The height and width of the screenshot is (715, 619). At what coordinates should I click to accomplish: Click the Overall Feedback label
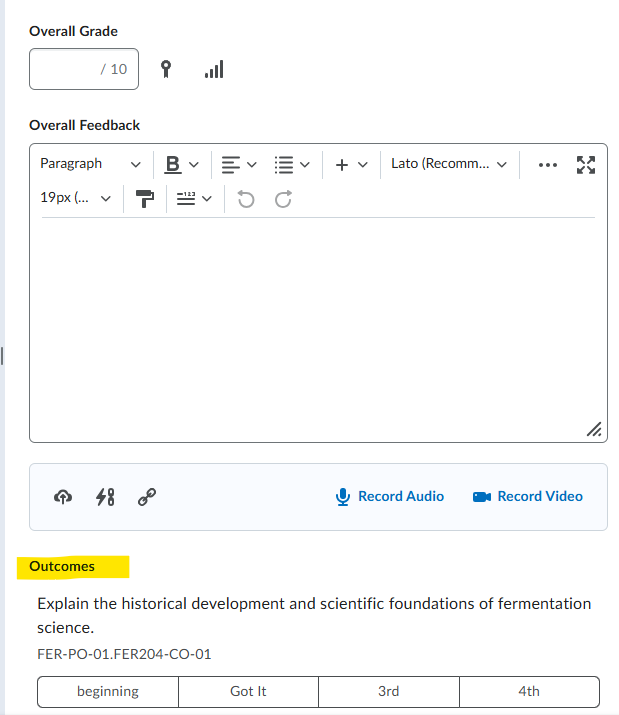(84, 125)
